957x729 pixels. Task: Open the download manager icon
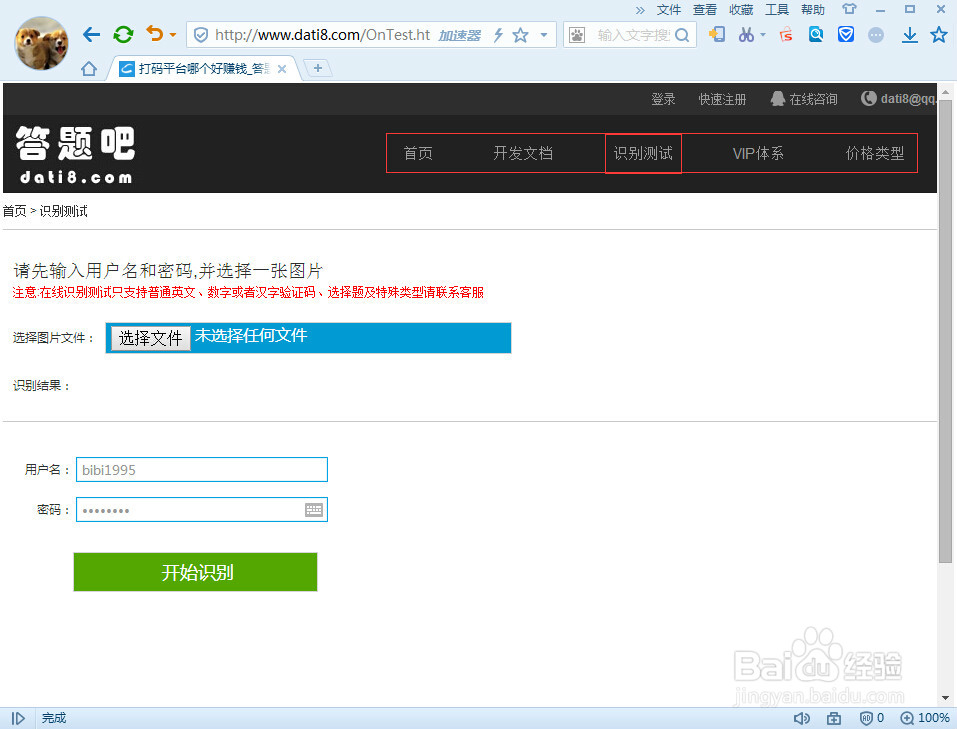pos(910,34)
